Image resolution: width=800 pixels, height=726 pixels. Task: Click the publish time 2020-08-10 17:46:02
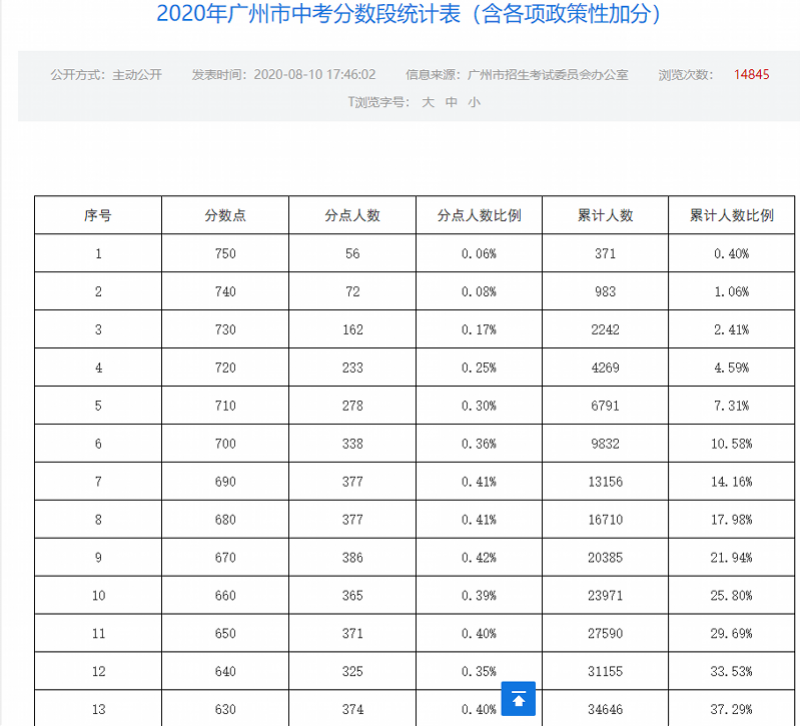point(314,75)
